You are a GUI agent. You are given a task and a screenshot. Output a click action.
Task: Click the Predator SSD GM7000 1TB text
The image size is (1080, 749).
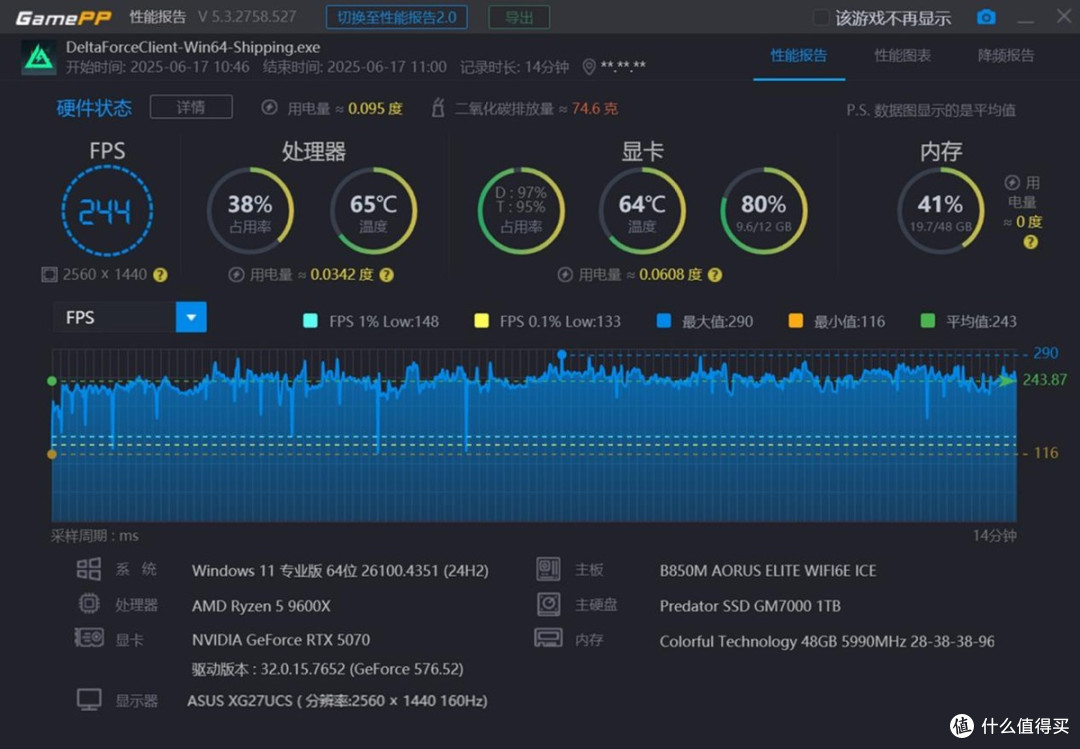coord(750,606)
